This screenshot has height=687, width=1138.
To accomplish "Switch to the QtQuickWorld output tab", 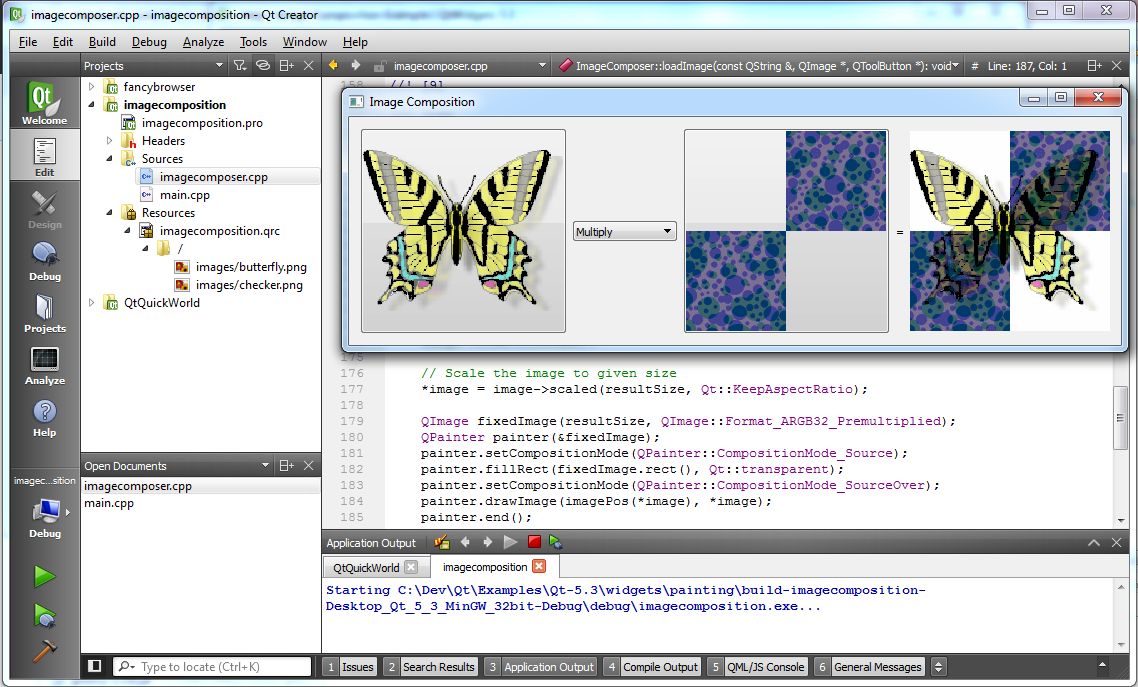I will click(x=366, y=567).
